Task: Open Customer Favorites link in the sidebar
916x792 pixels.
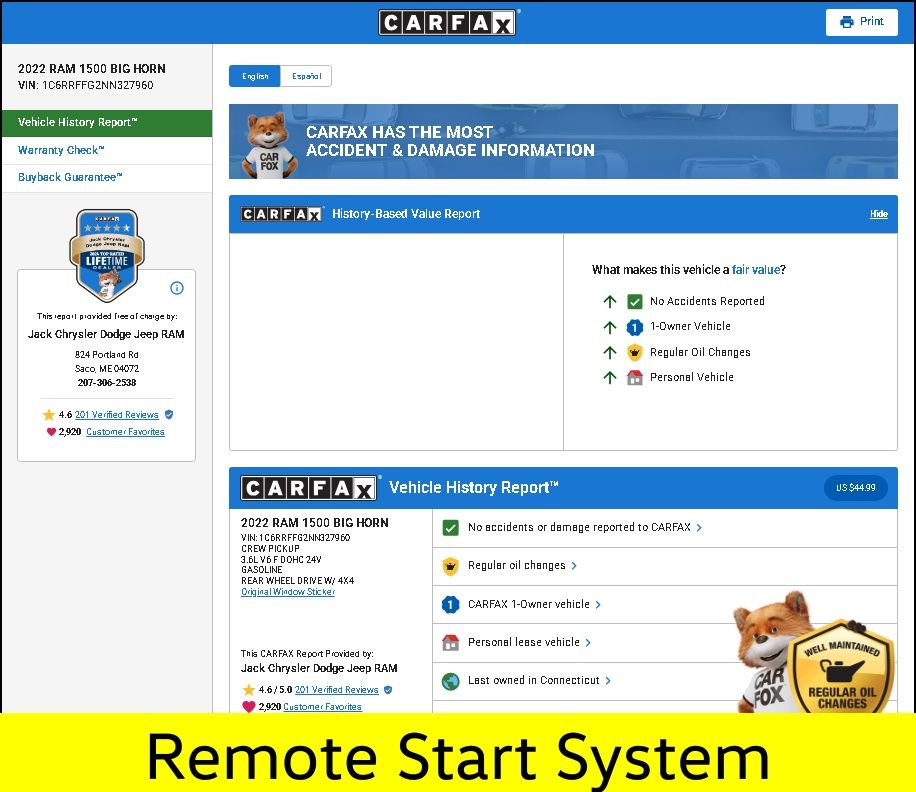Action: pyautogui.click(x=125, y=432)
